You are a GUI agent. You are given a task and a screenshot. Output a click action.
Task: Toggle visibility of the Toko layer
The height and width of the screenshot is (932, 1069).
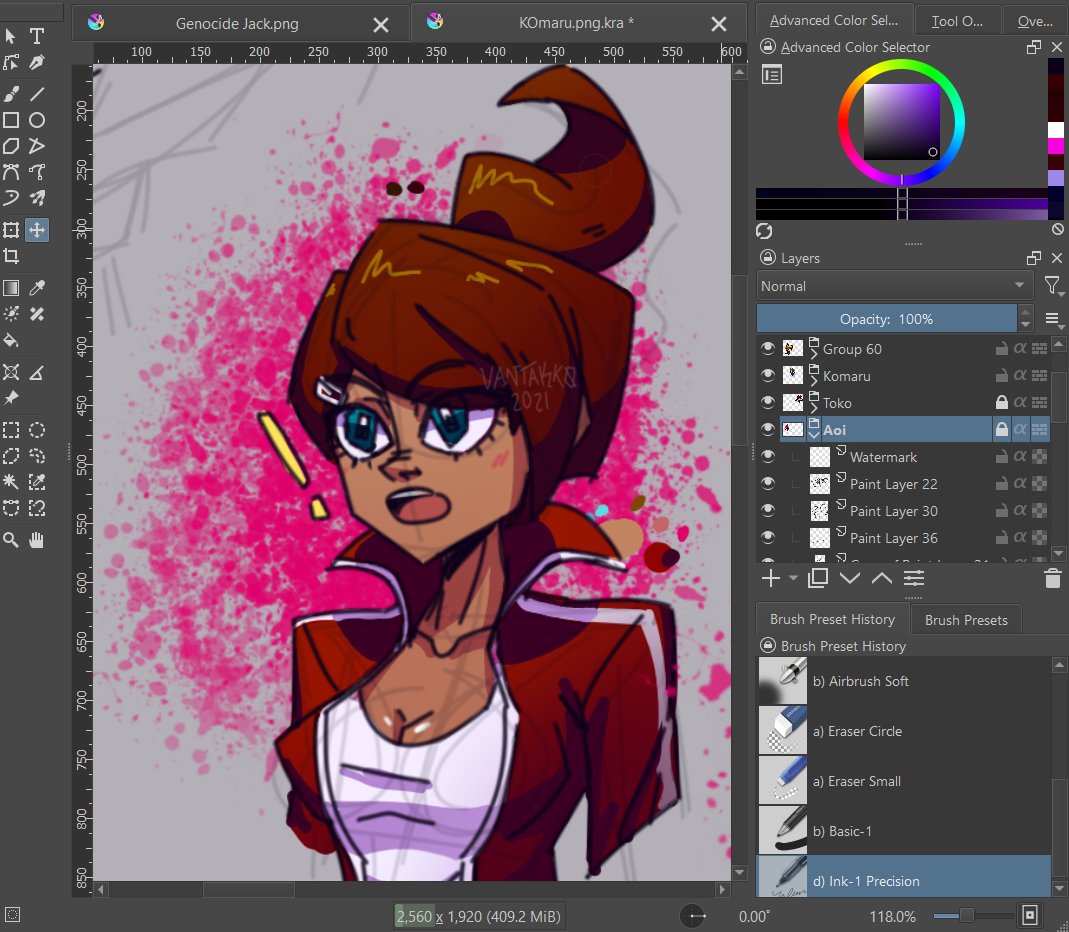(768, 402)
